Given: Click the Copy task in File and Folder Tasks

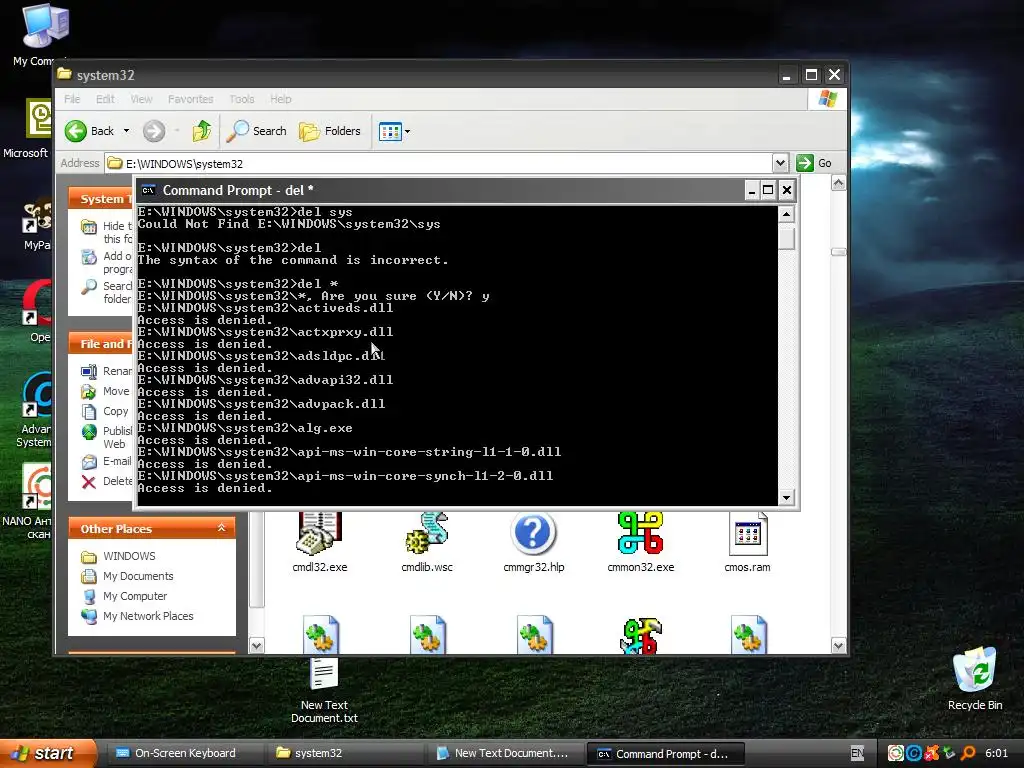Looking at the screenshot, I should 105,411.
